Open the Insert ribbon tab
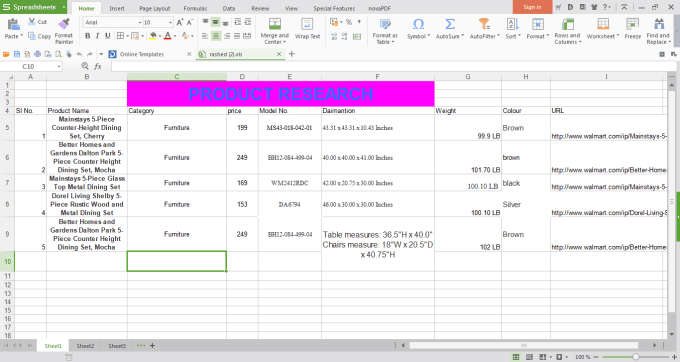680x362 pixels. point(117,8)
